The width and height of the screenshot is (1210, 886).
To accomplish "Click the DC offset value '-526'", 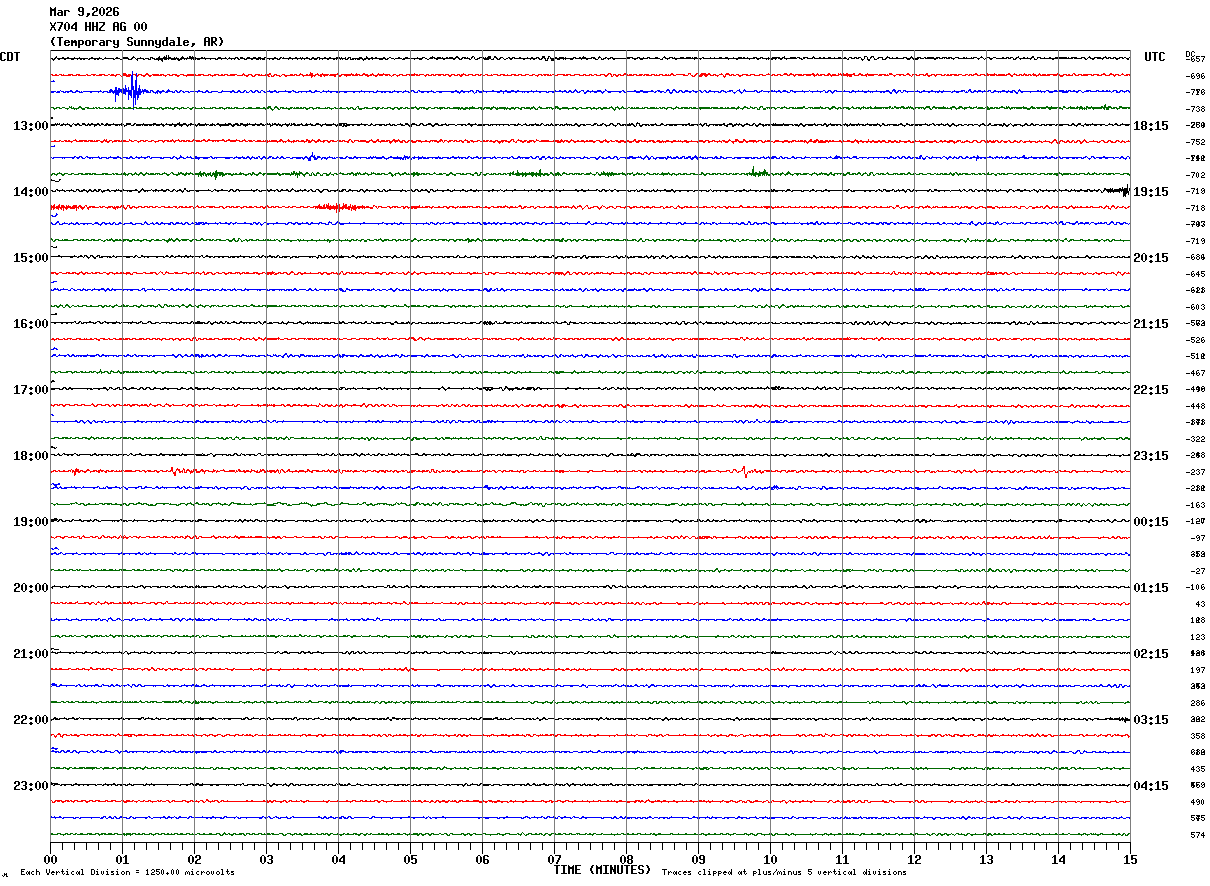I will 1195,340.
